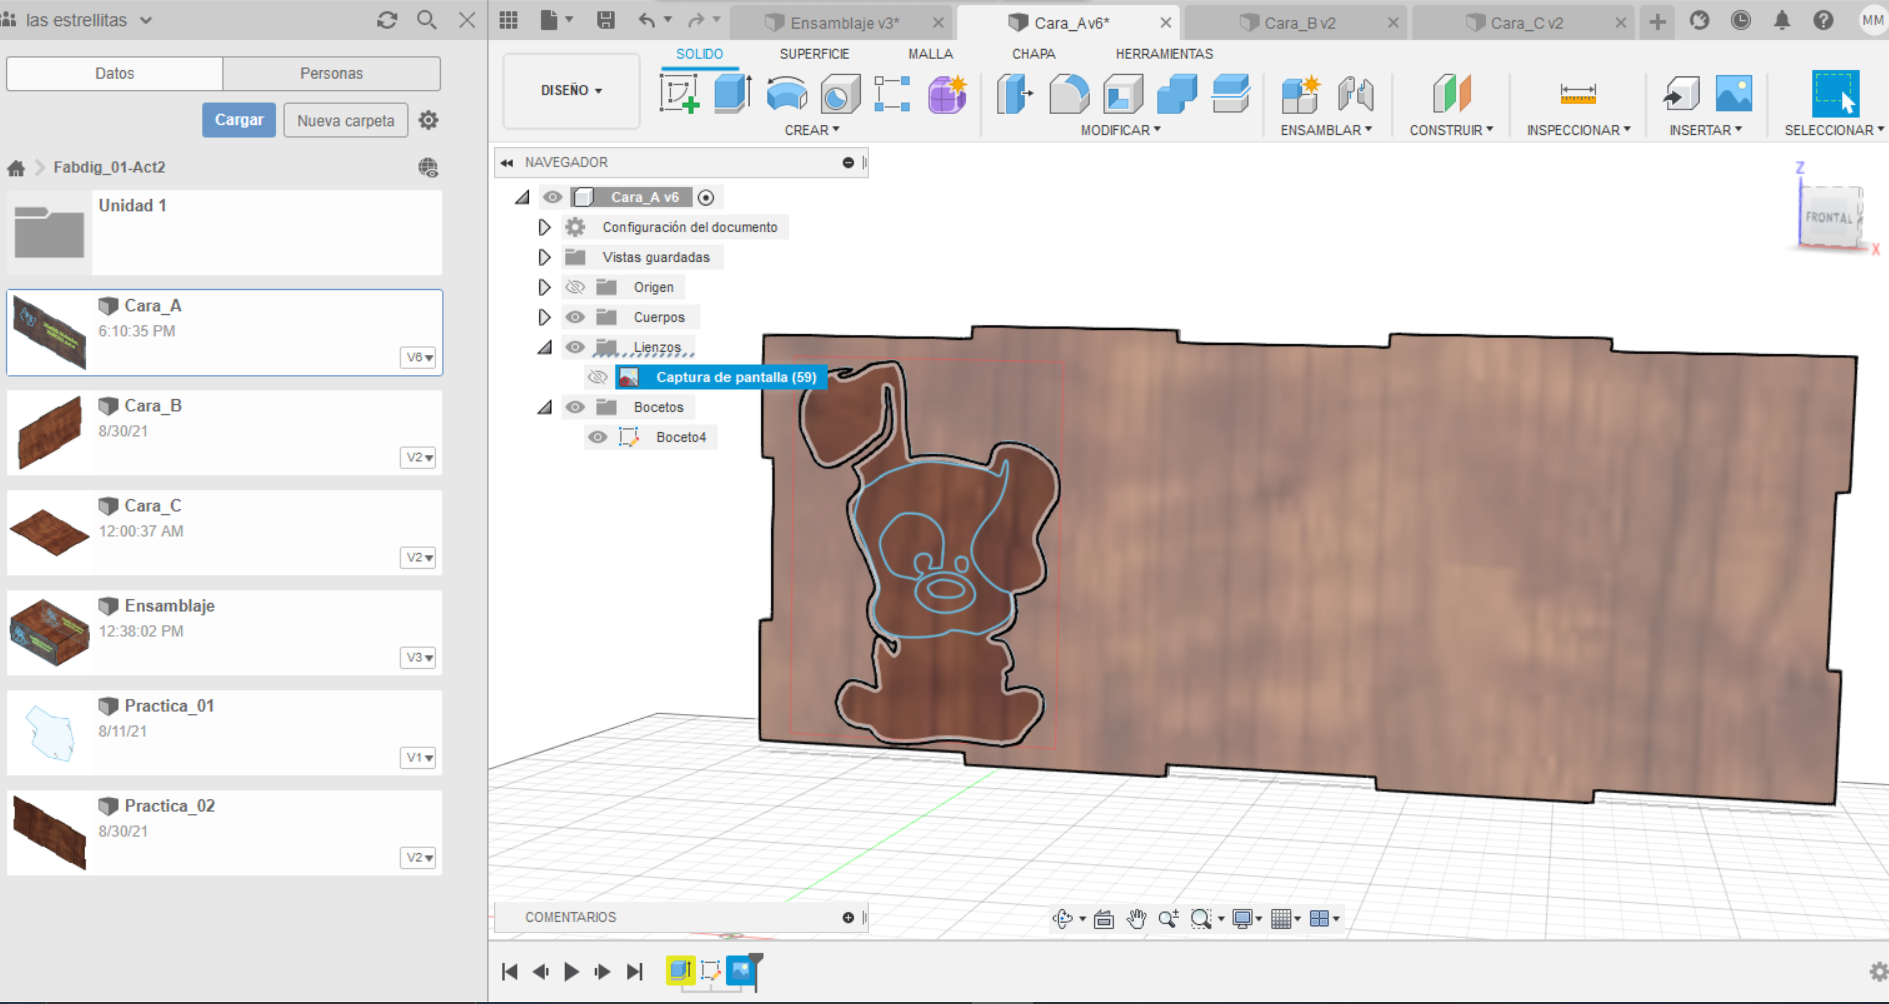
Task: Select the Create Sketch tool
Action: coord(680,93)
